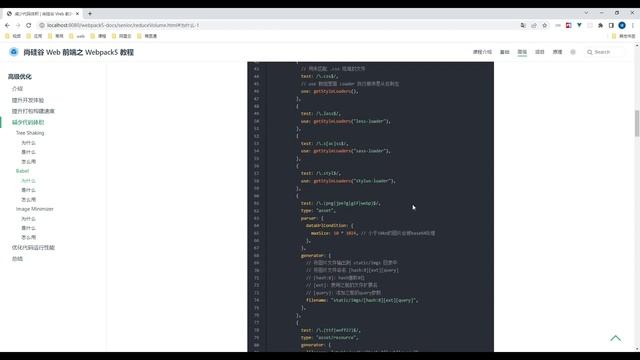The image size is (640, 360).
Task: Click the browser forward arrow
Action: coord(18,25)
